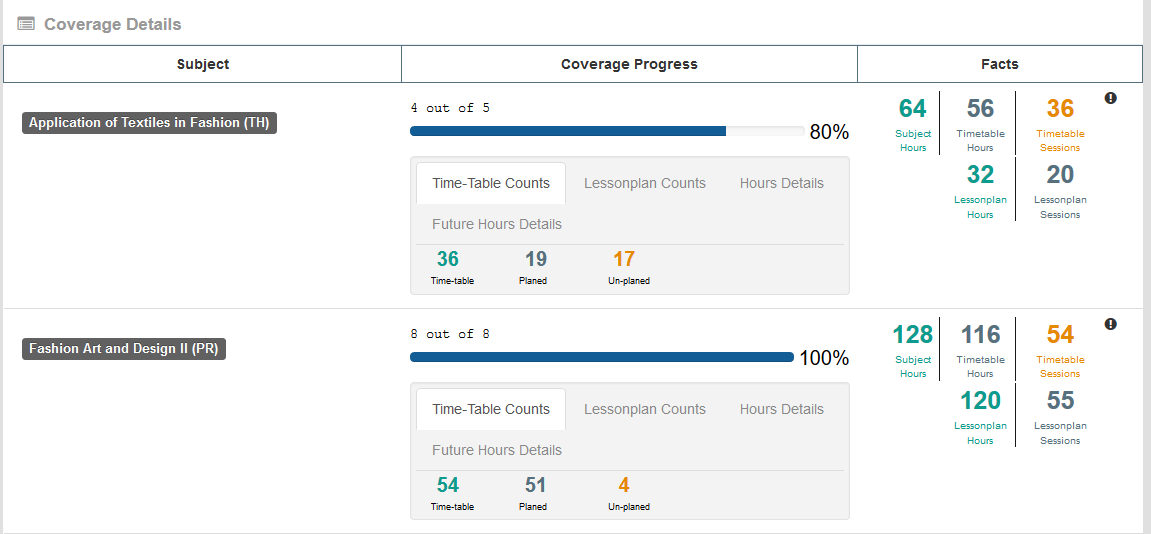Image resolution: width=1151 pixels, height=534 pixels.
Task: Click the Coverage Details heading
Action: [x=112, y=24]
